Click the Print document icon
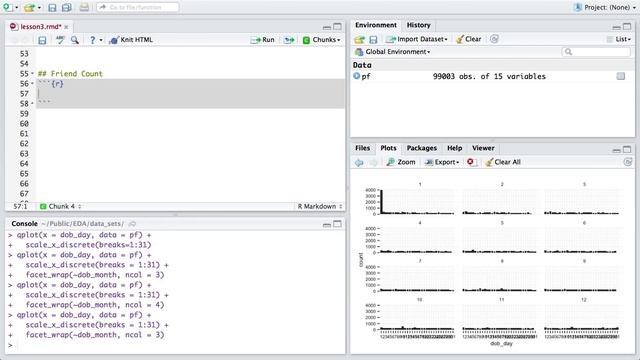The height and width of the screenshot is (360, 640). point(84,7)
